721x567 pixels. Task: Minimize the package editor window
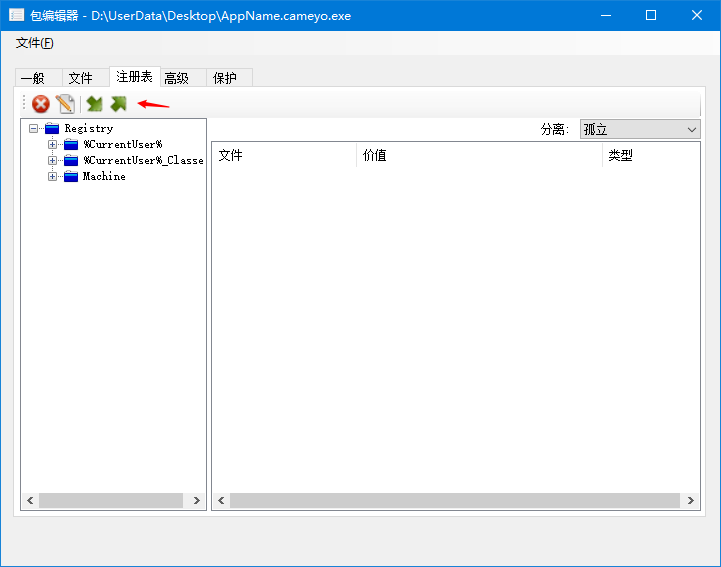click(606, 15)
